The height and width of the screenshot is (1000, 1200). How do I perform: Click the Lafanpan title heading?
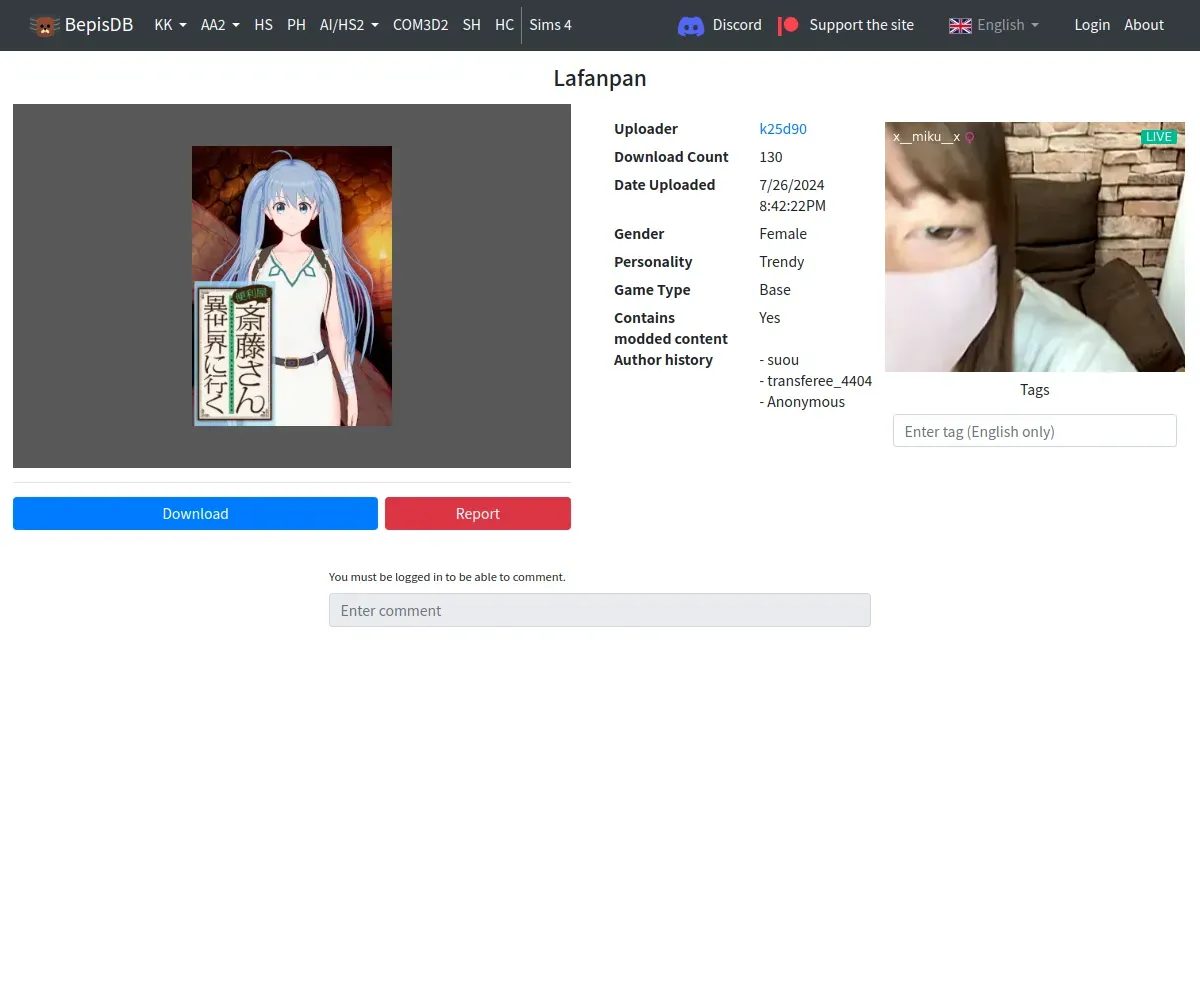600,78
